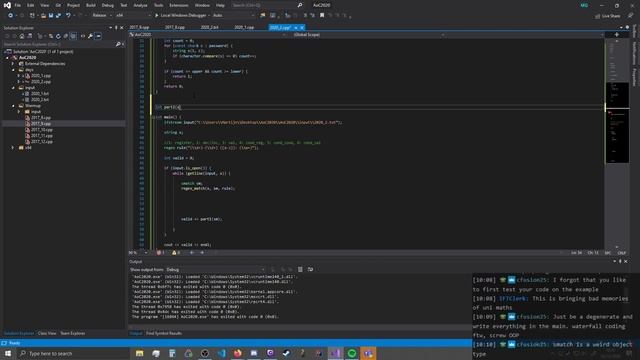Click the warnings indicator in editor footer
The width and height of the screenshot is (640, 360).
pyautogui.click(x=176, y=253)
